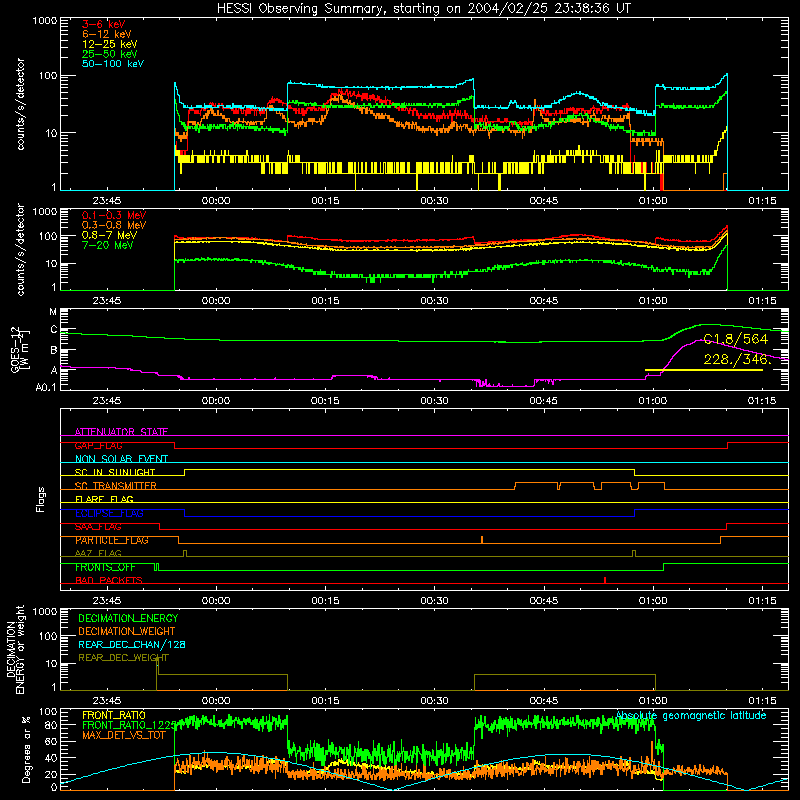Screen dimensions: 800x800
Task: Click the 00:15 time tick under the Flags plot
Action: click(x=325, y=601)
